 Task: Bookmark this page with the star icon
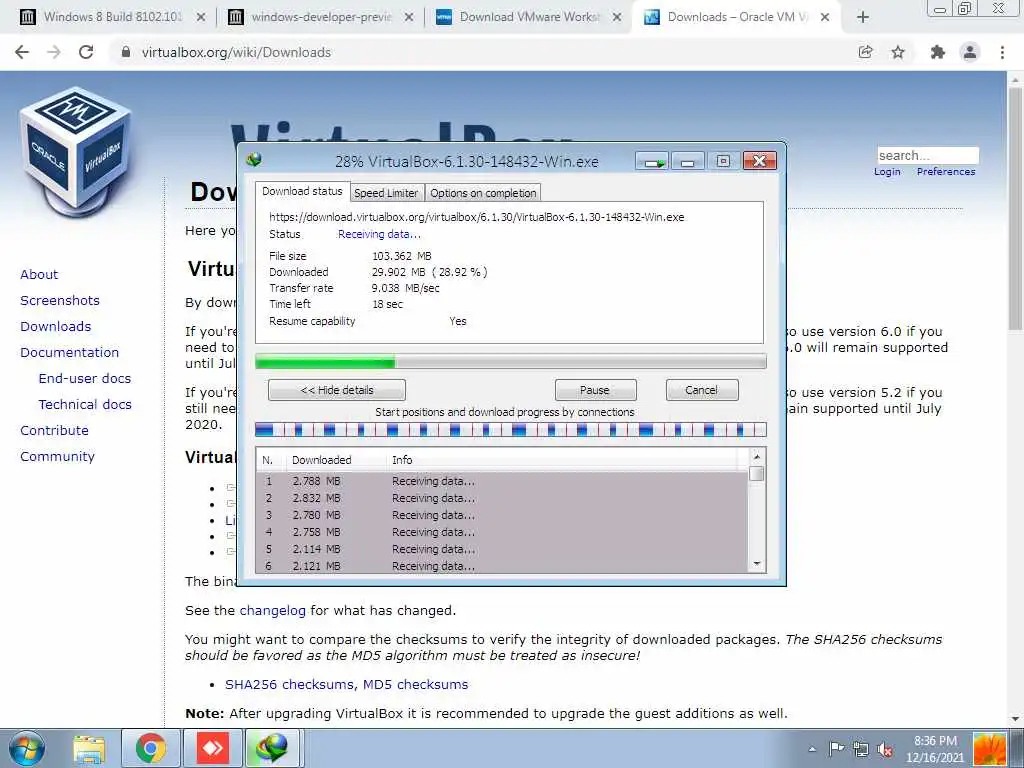(898, 52)
